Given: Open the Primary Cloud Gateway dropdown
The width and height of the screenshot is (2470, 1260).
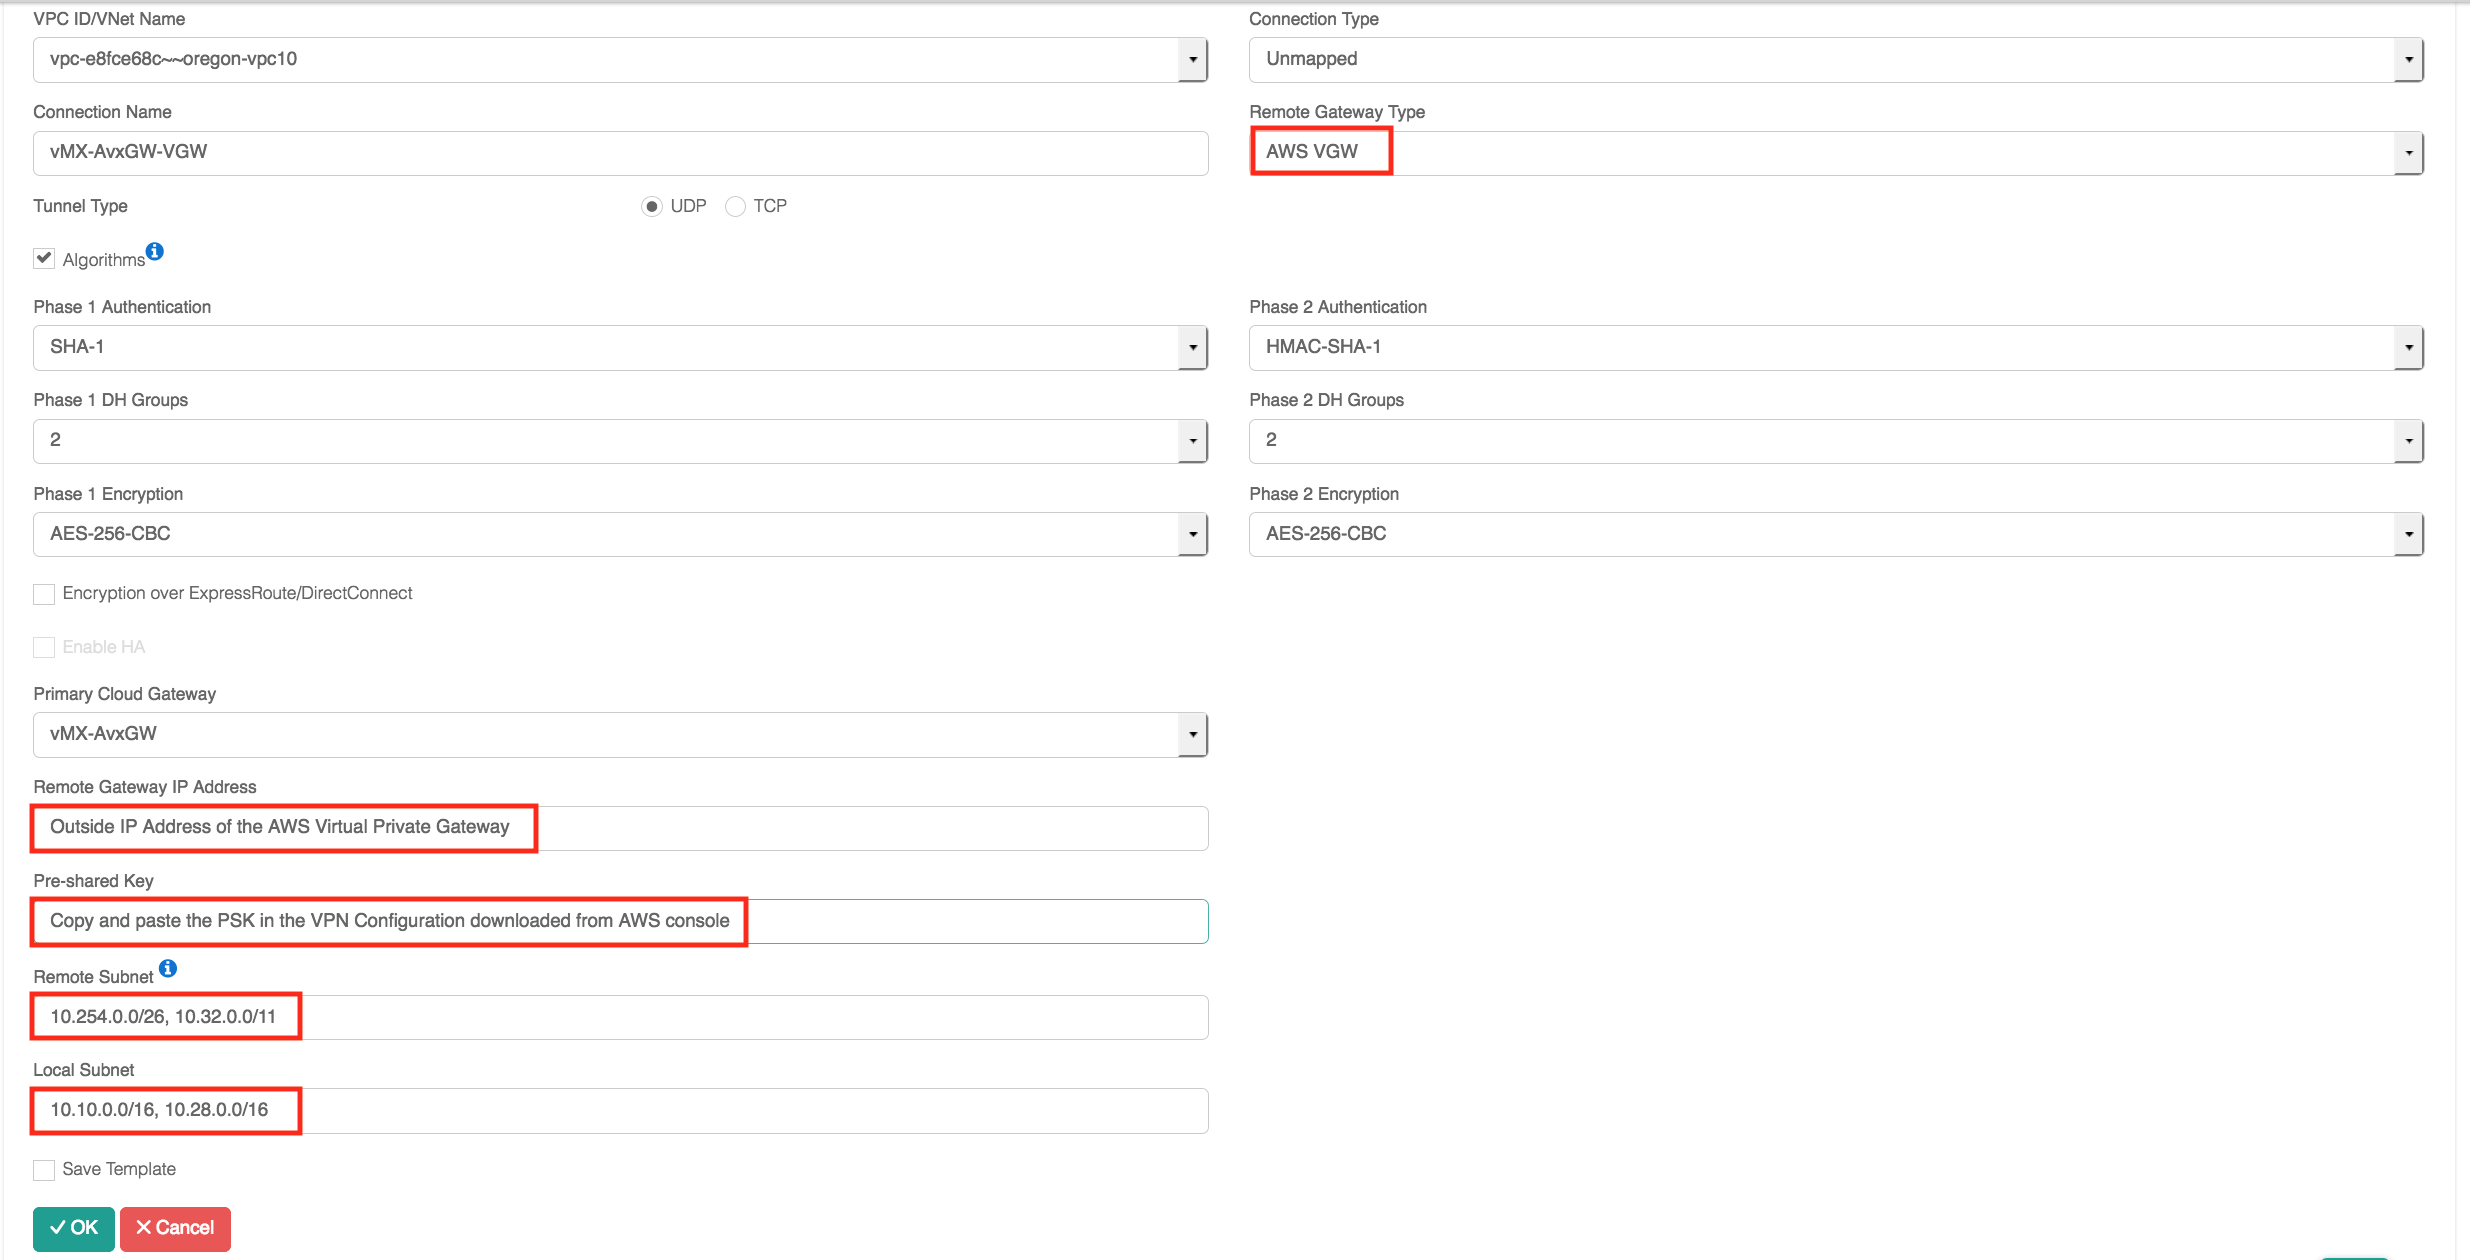Looking at the screenshot, I should (x=1192, y=735).
